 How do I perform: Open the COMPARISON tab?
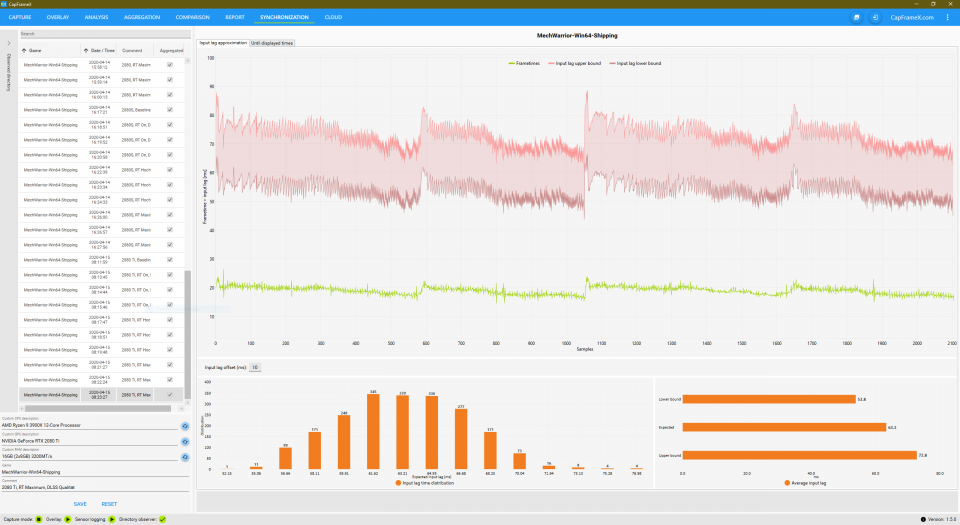(193, 17)
